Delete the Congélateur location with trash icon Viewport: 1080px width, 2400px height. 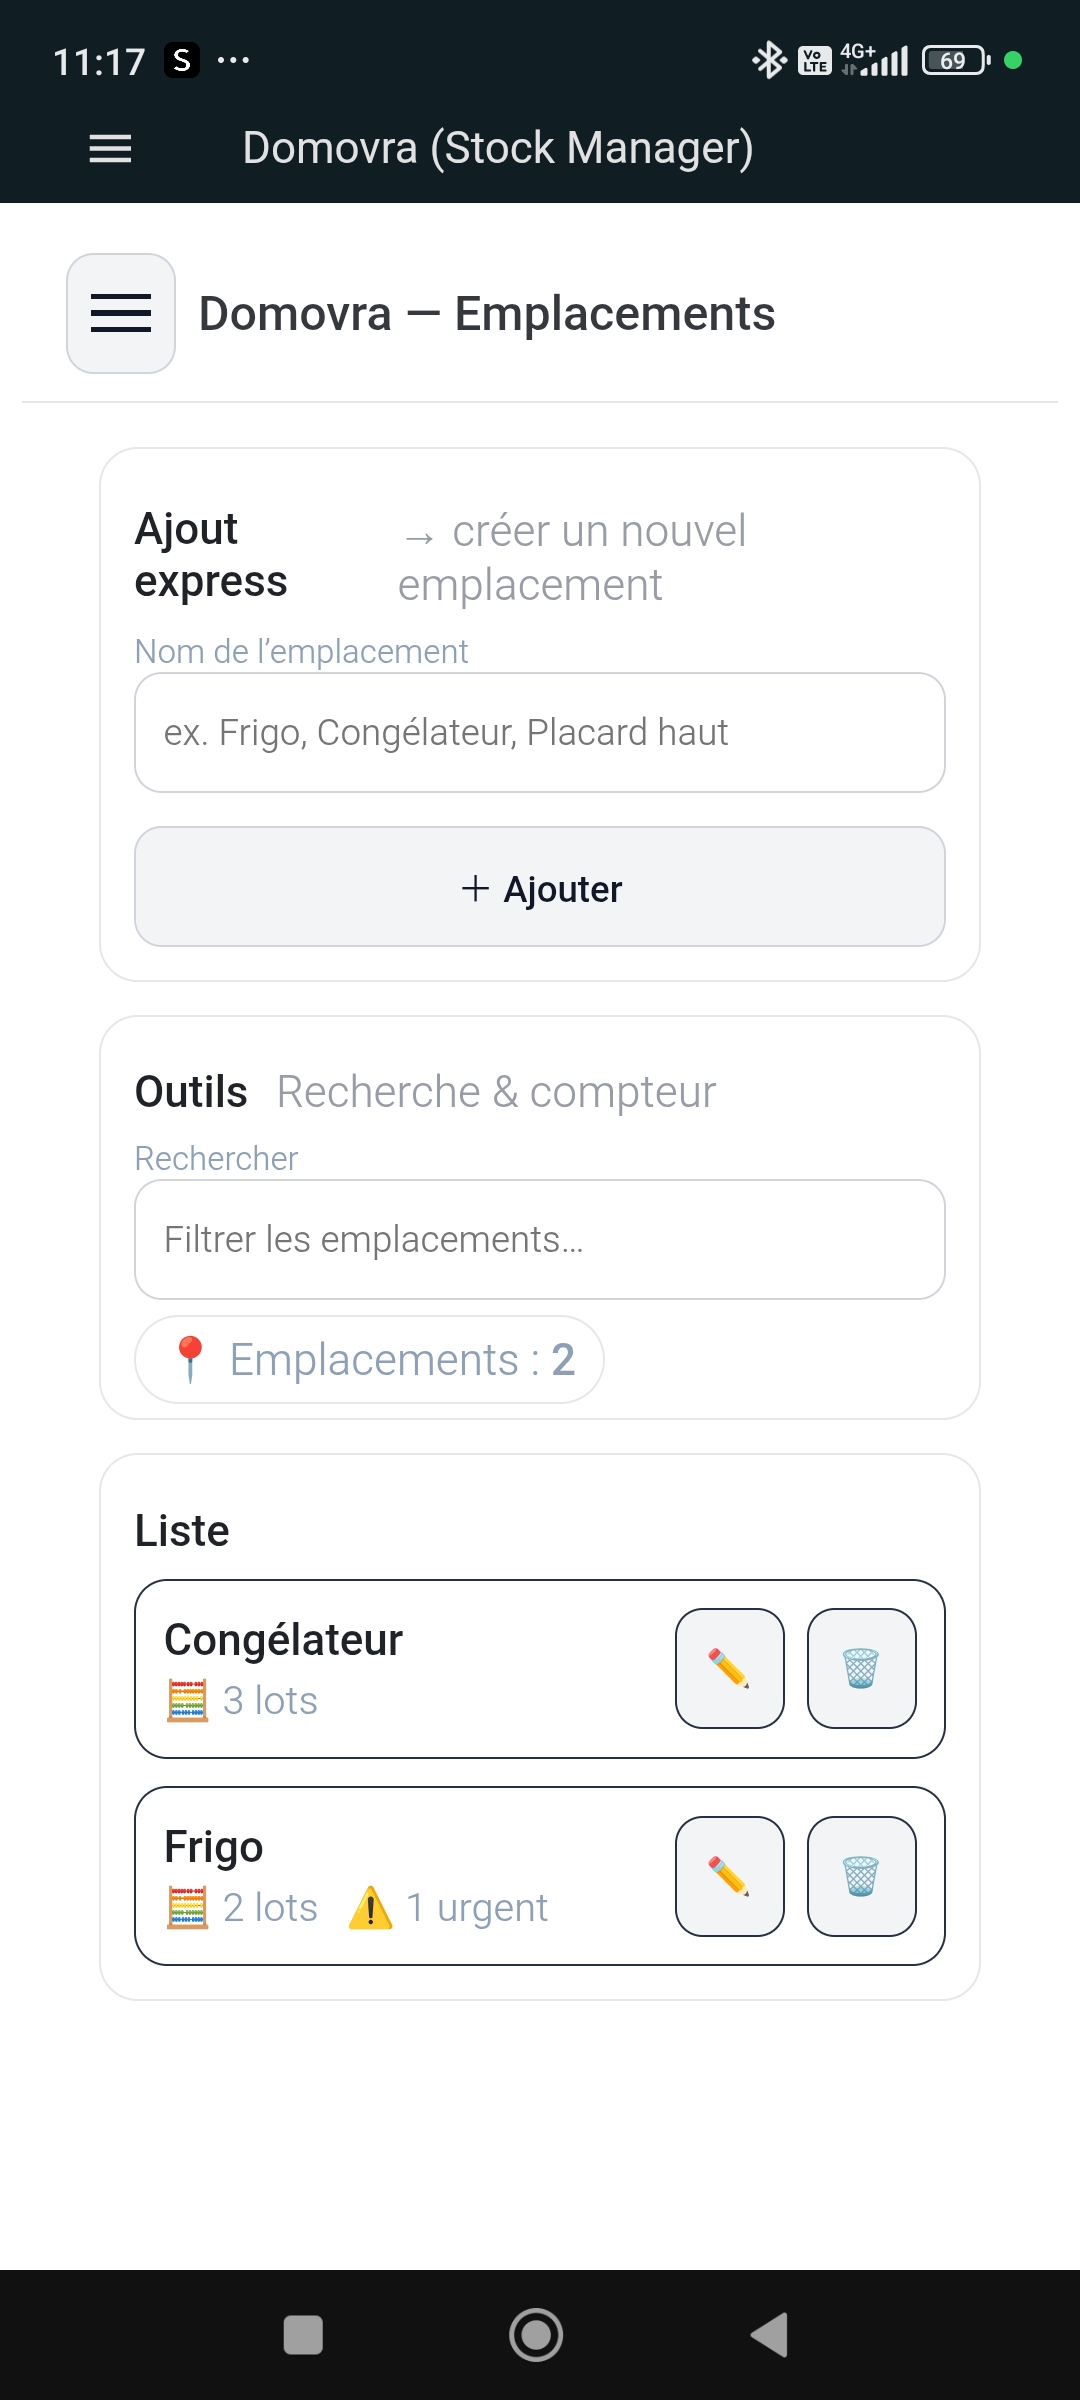(861, 1668)
